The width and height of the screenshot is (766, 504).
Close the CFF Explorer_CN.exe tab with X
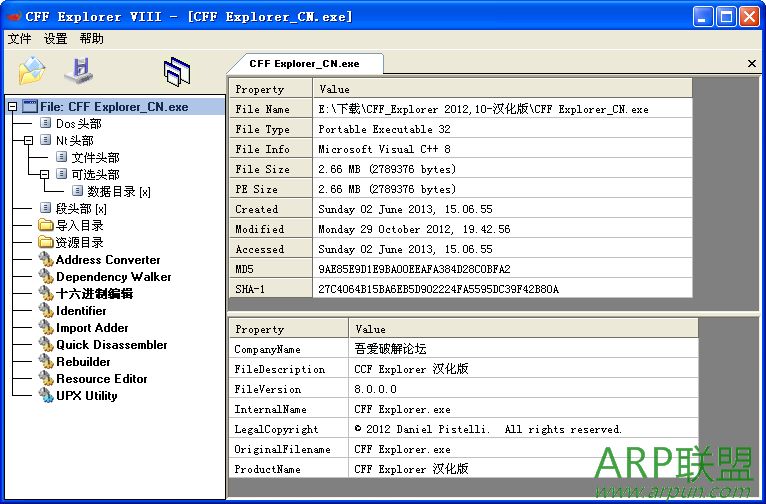pyautogui.click(x=752, y=63)
